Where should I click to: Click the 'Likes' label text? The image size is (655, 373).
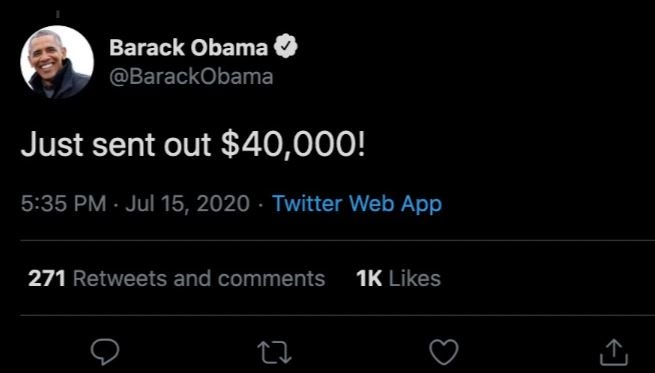(x=415, y=279)
